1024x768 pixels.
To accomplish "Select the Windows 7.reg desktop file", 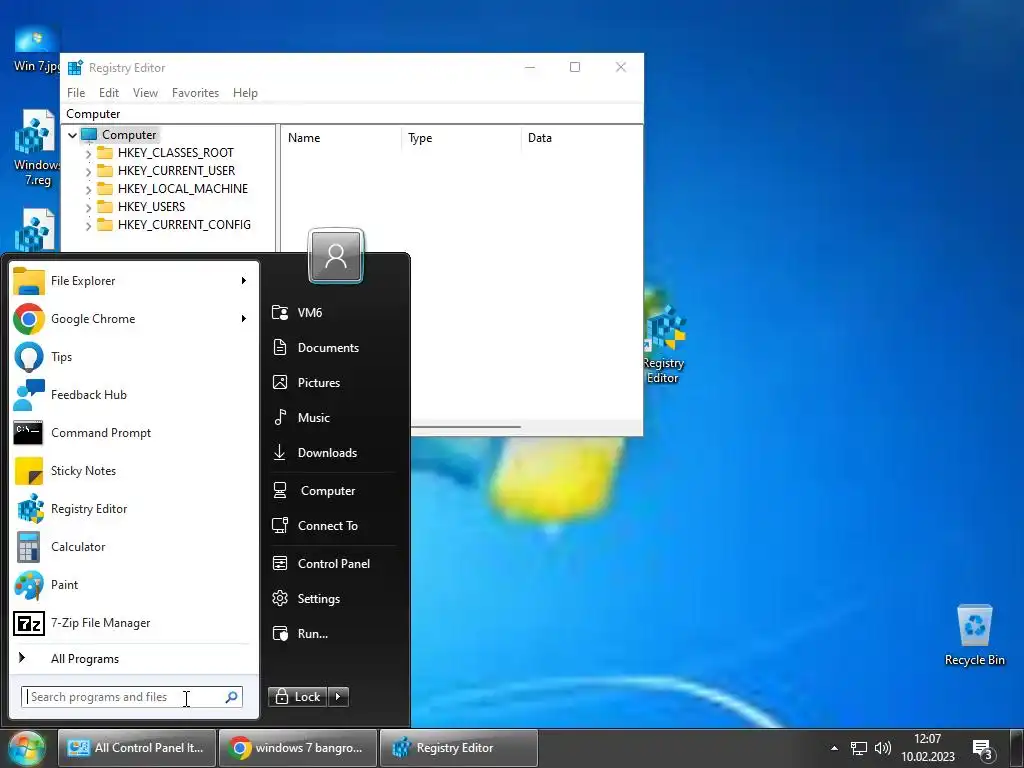I will tap(36, 148).
